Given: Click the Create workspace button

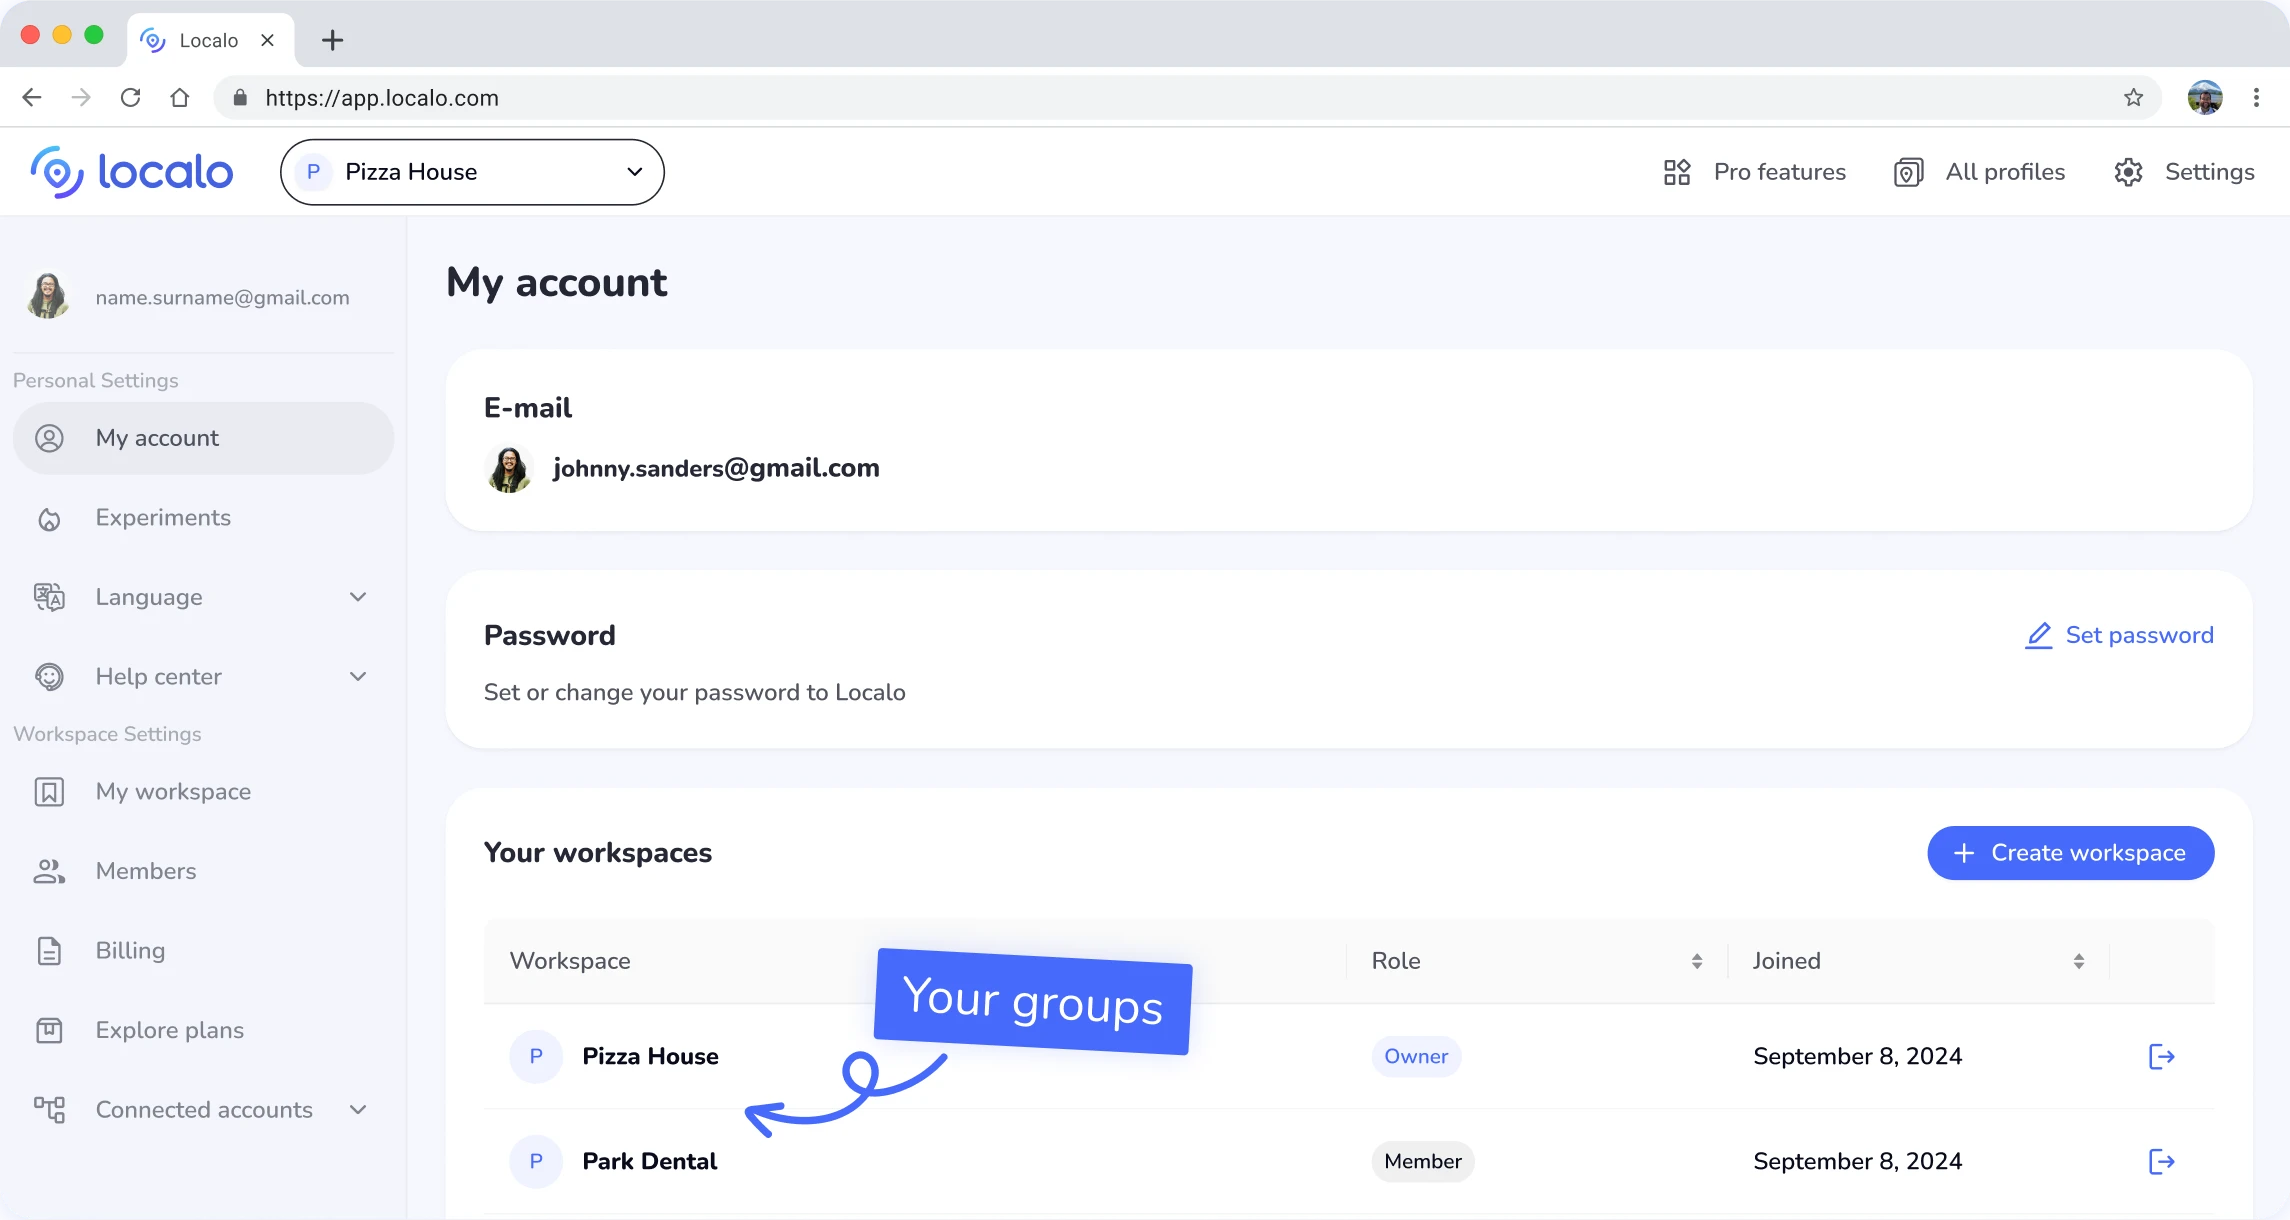Looking at the screenshot, I should 2070,853.
